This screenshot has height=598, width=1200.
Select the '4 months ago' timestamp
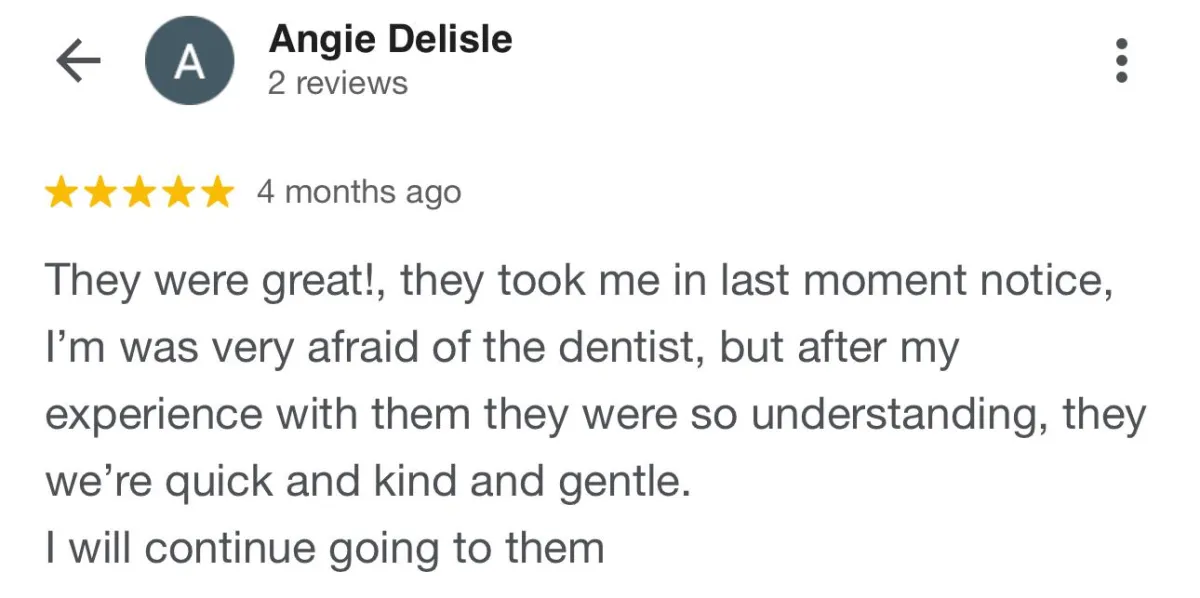click(x=359, y=192)
